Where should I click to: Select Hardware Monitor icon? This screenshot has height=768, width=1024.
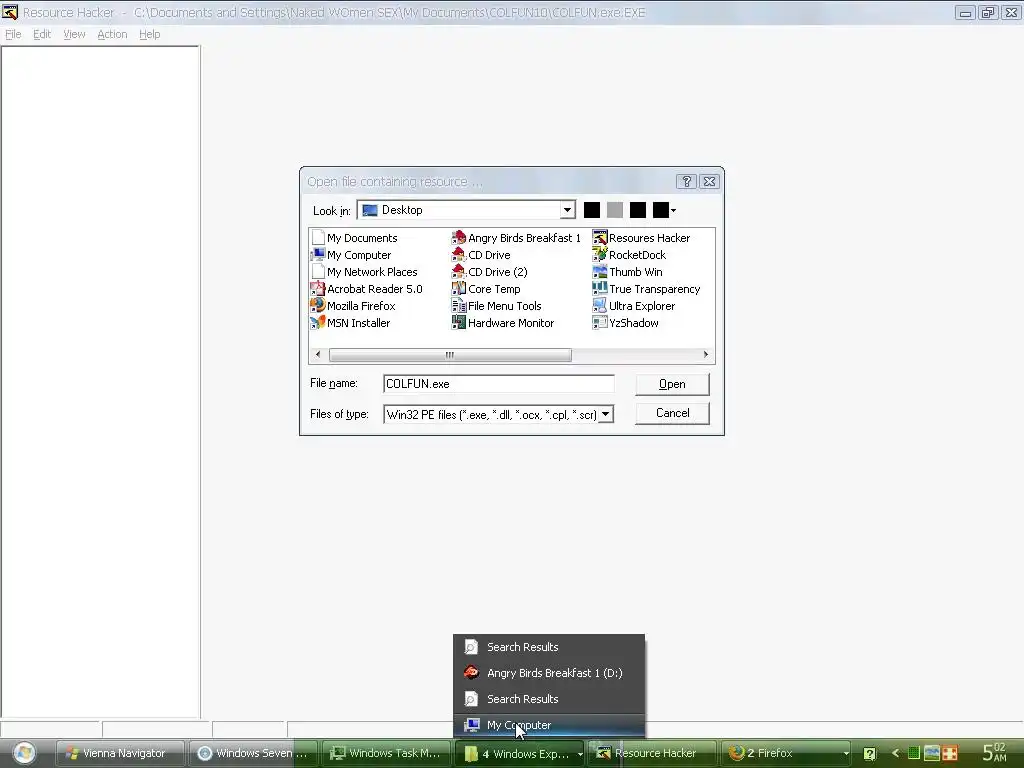(x=459, y=323)
